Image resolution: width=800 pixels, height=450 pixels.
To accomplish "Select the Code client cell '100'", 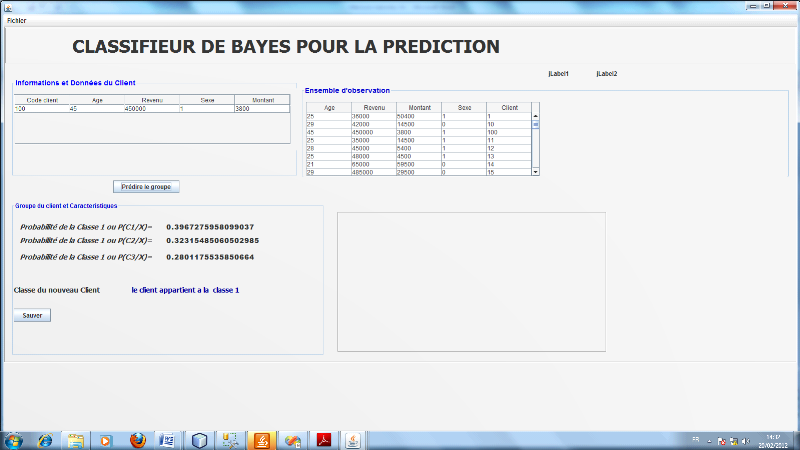I will click(42, 109).
